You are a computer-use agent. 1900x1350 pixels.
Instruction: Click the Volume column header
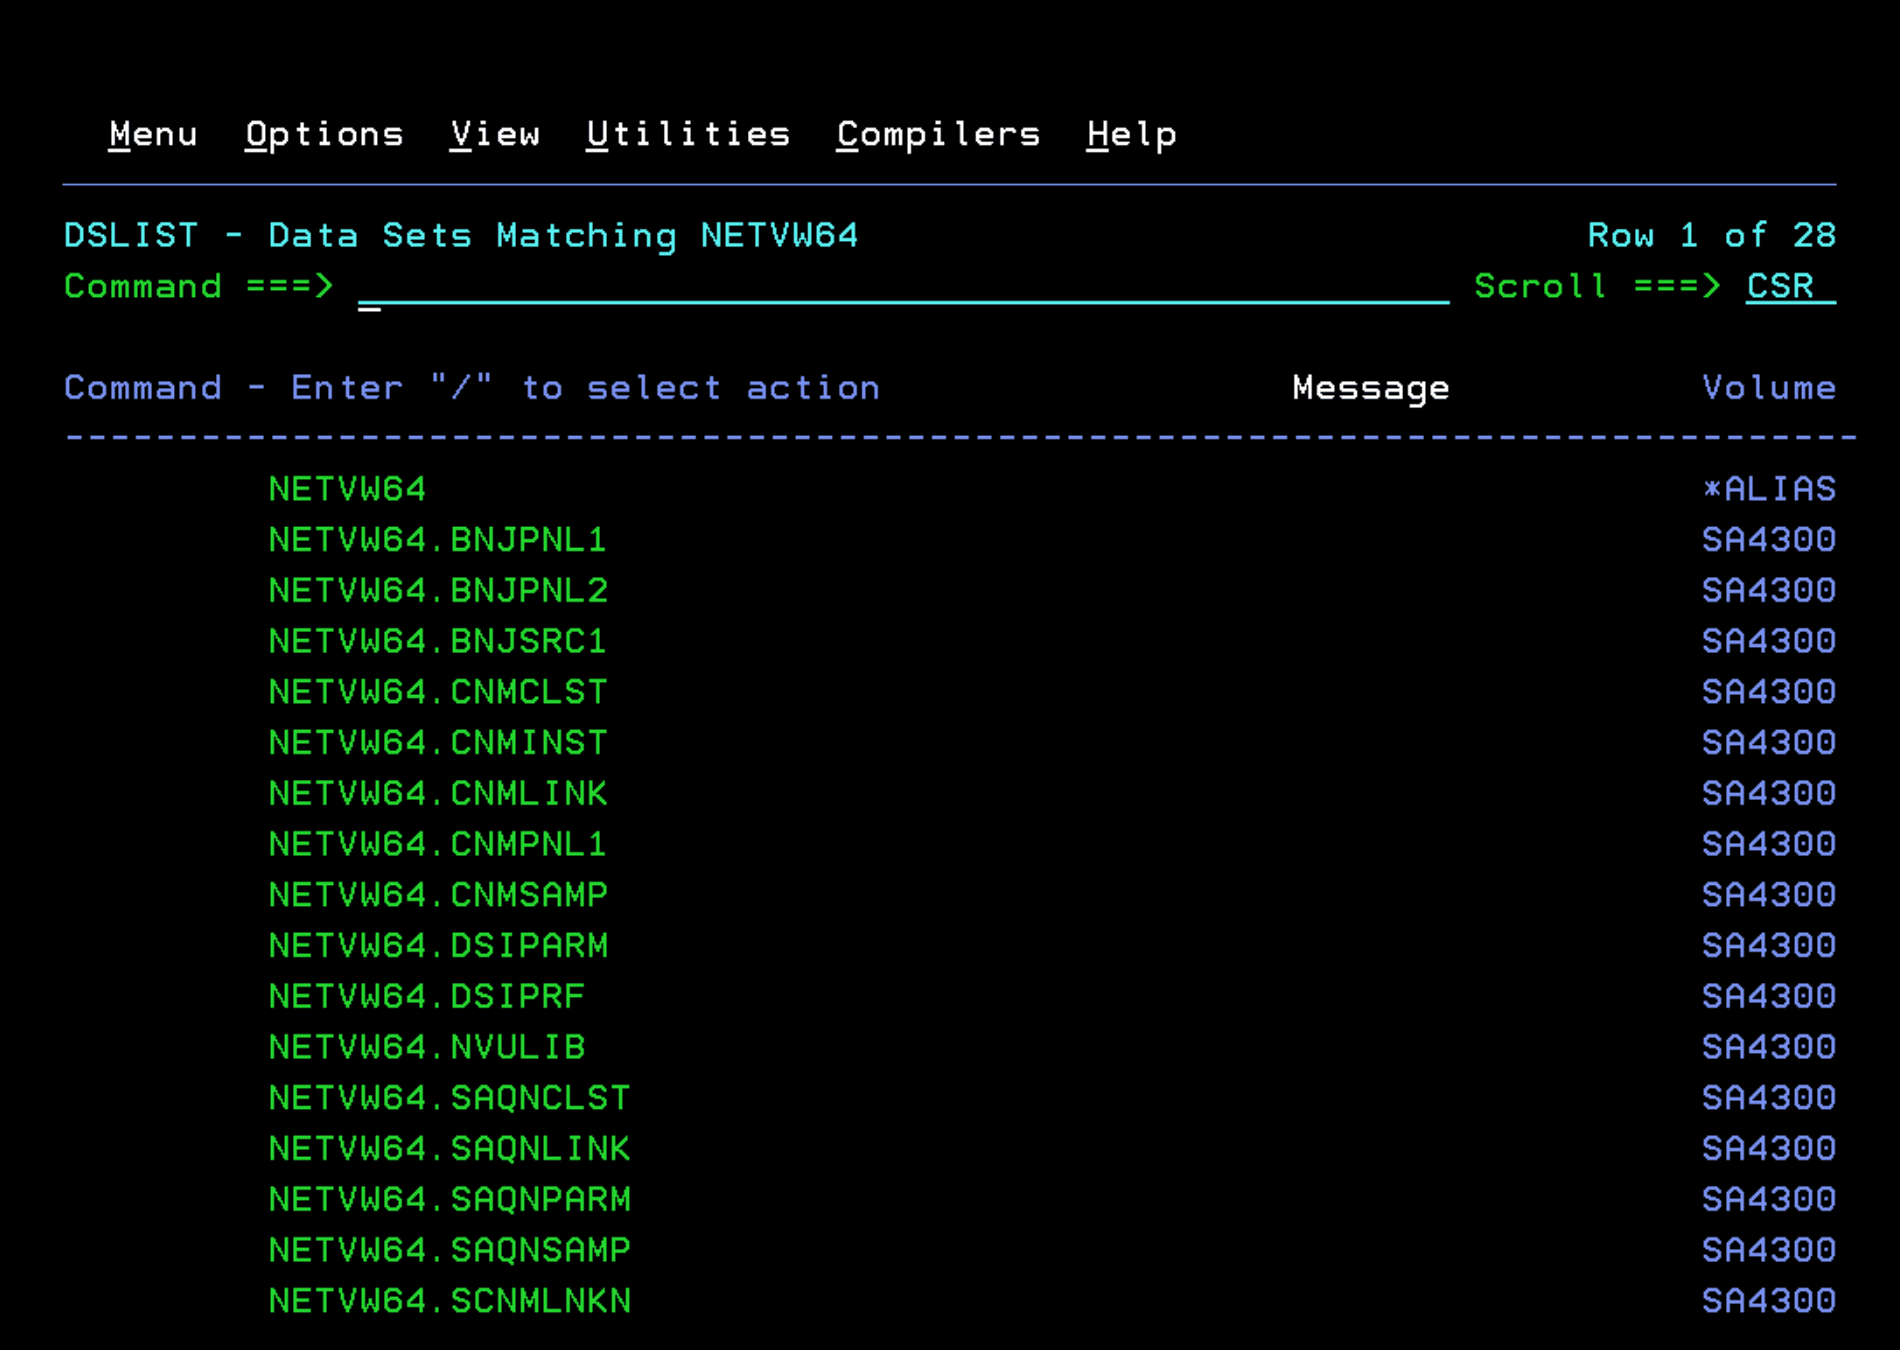[1768, 388]
